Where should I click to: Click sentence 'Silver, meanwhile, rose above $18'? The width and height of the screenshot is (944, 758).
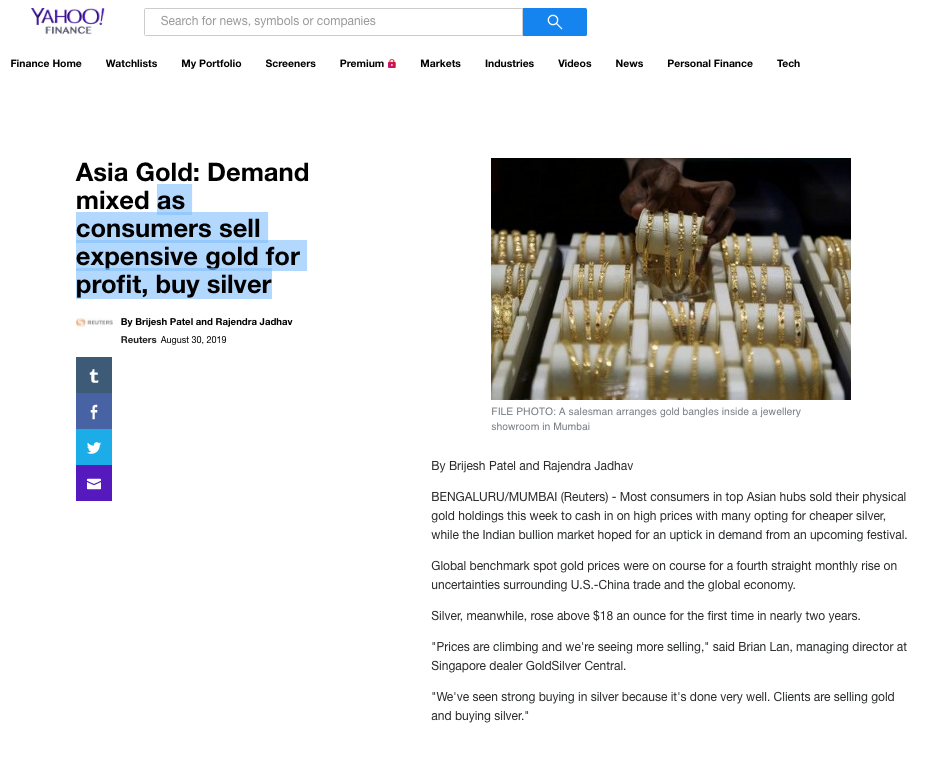coord(646,615)
